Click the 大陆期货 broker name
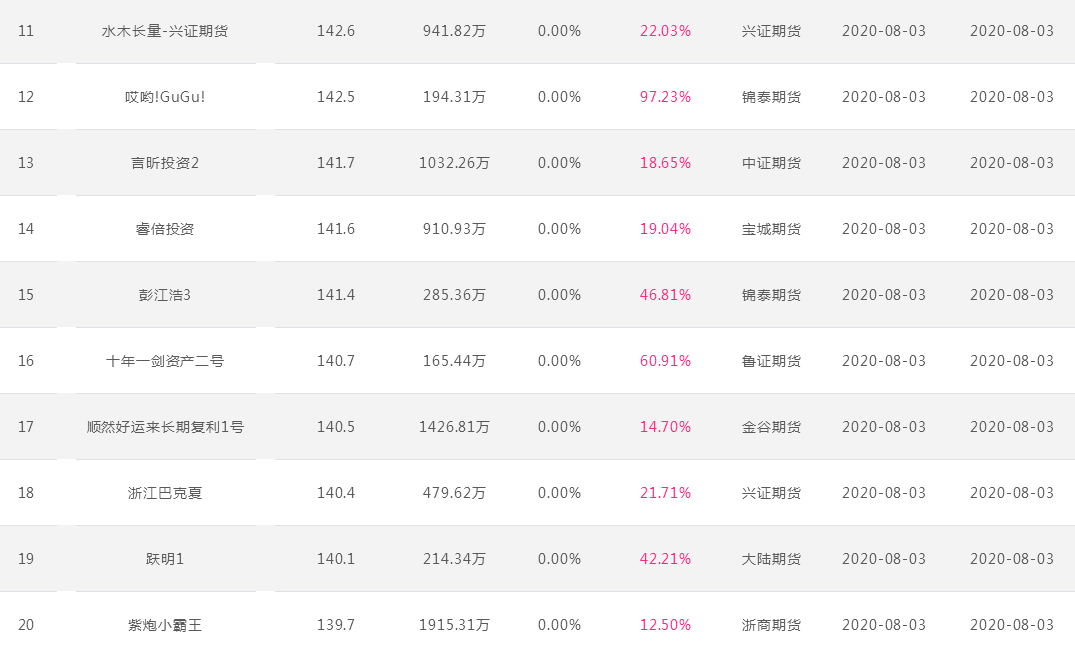Image resolution: width=1075 pixels, height=655 pixels. [771, 558]
